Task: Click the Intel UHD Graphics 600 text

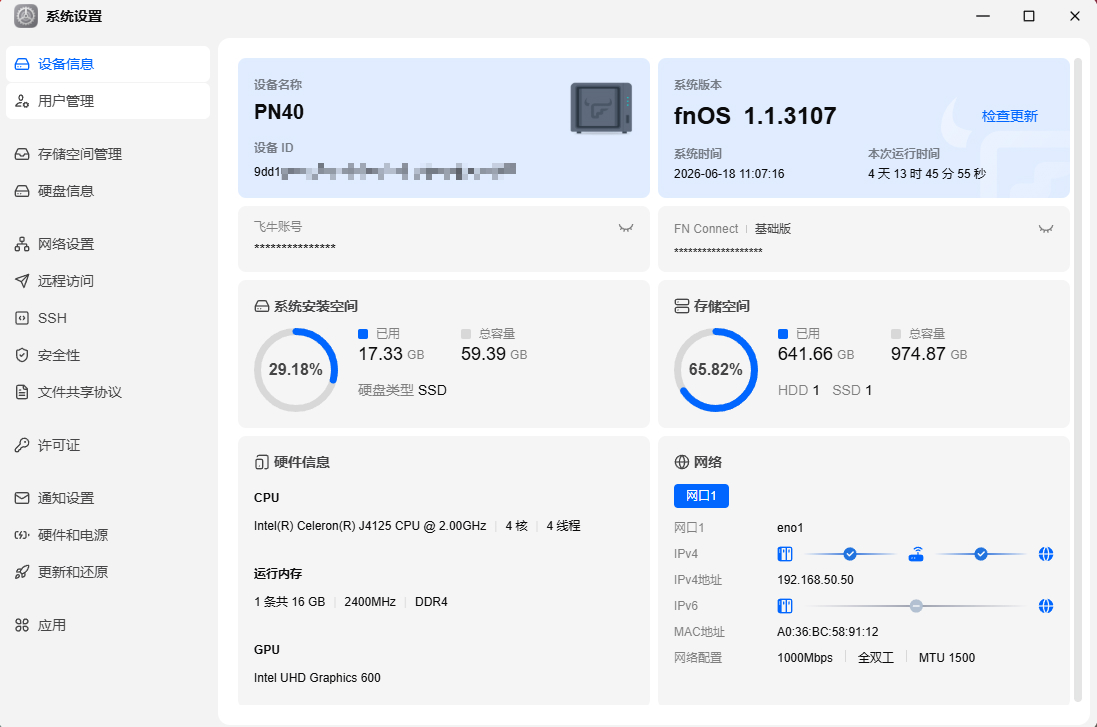Action: pos(317,678)
